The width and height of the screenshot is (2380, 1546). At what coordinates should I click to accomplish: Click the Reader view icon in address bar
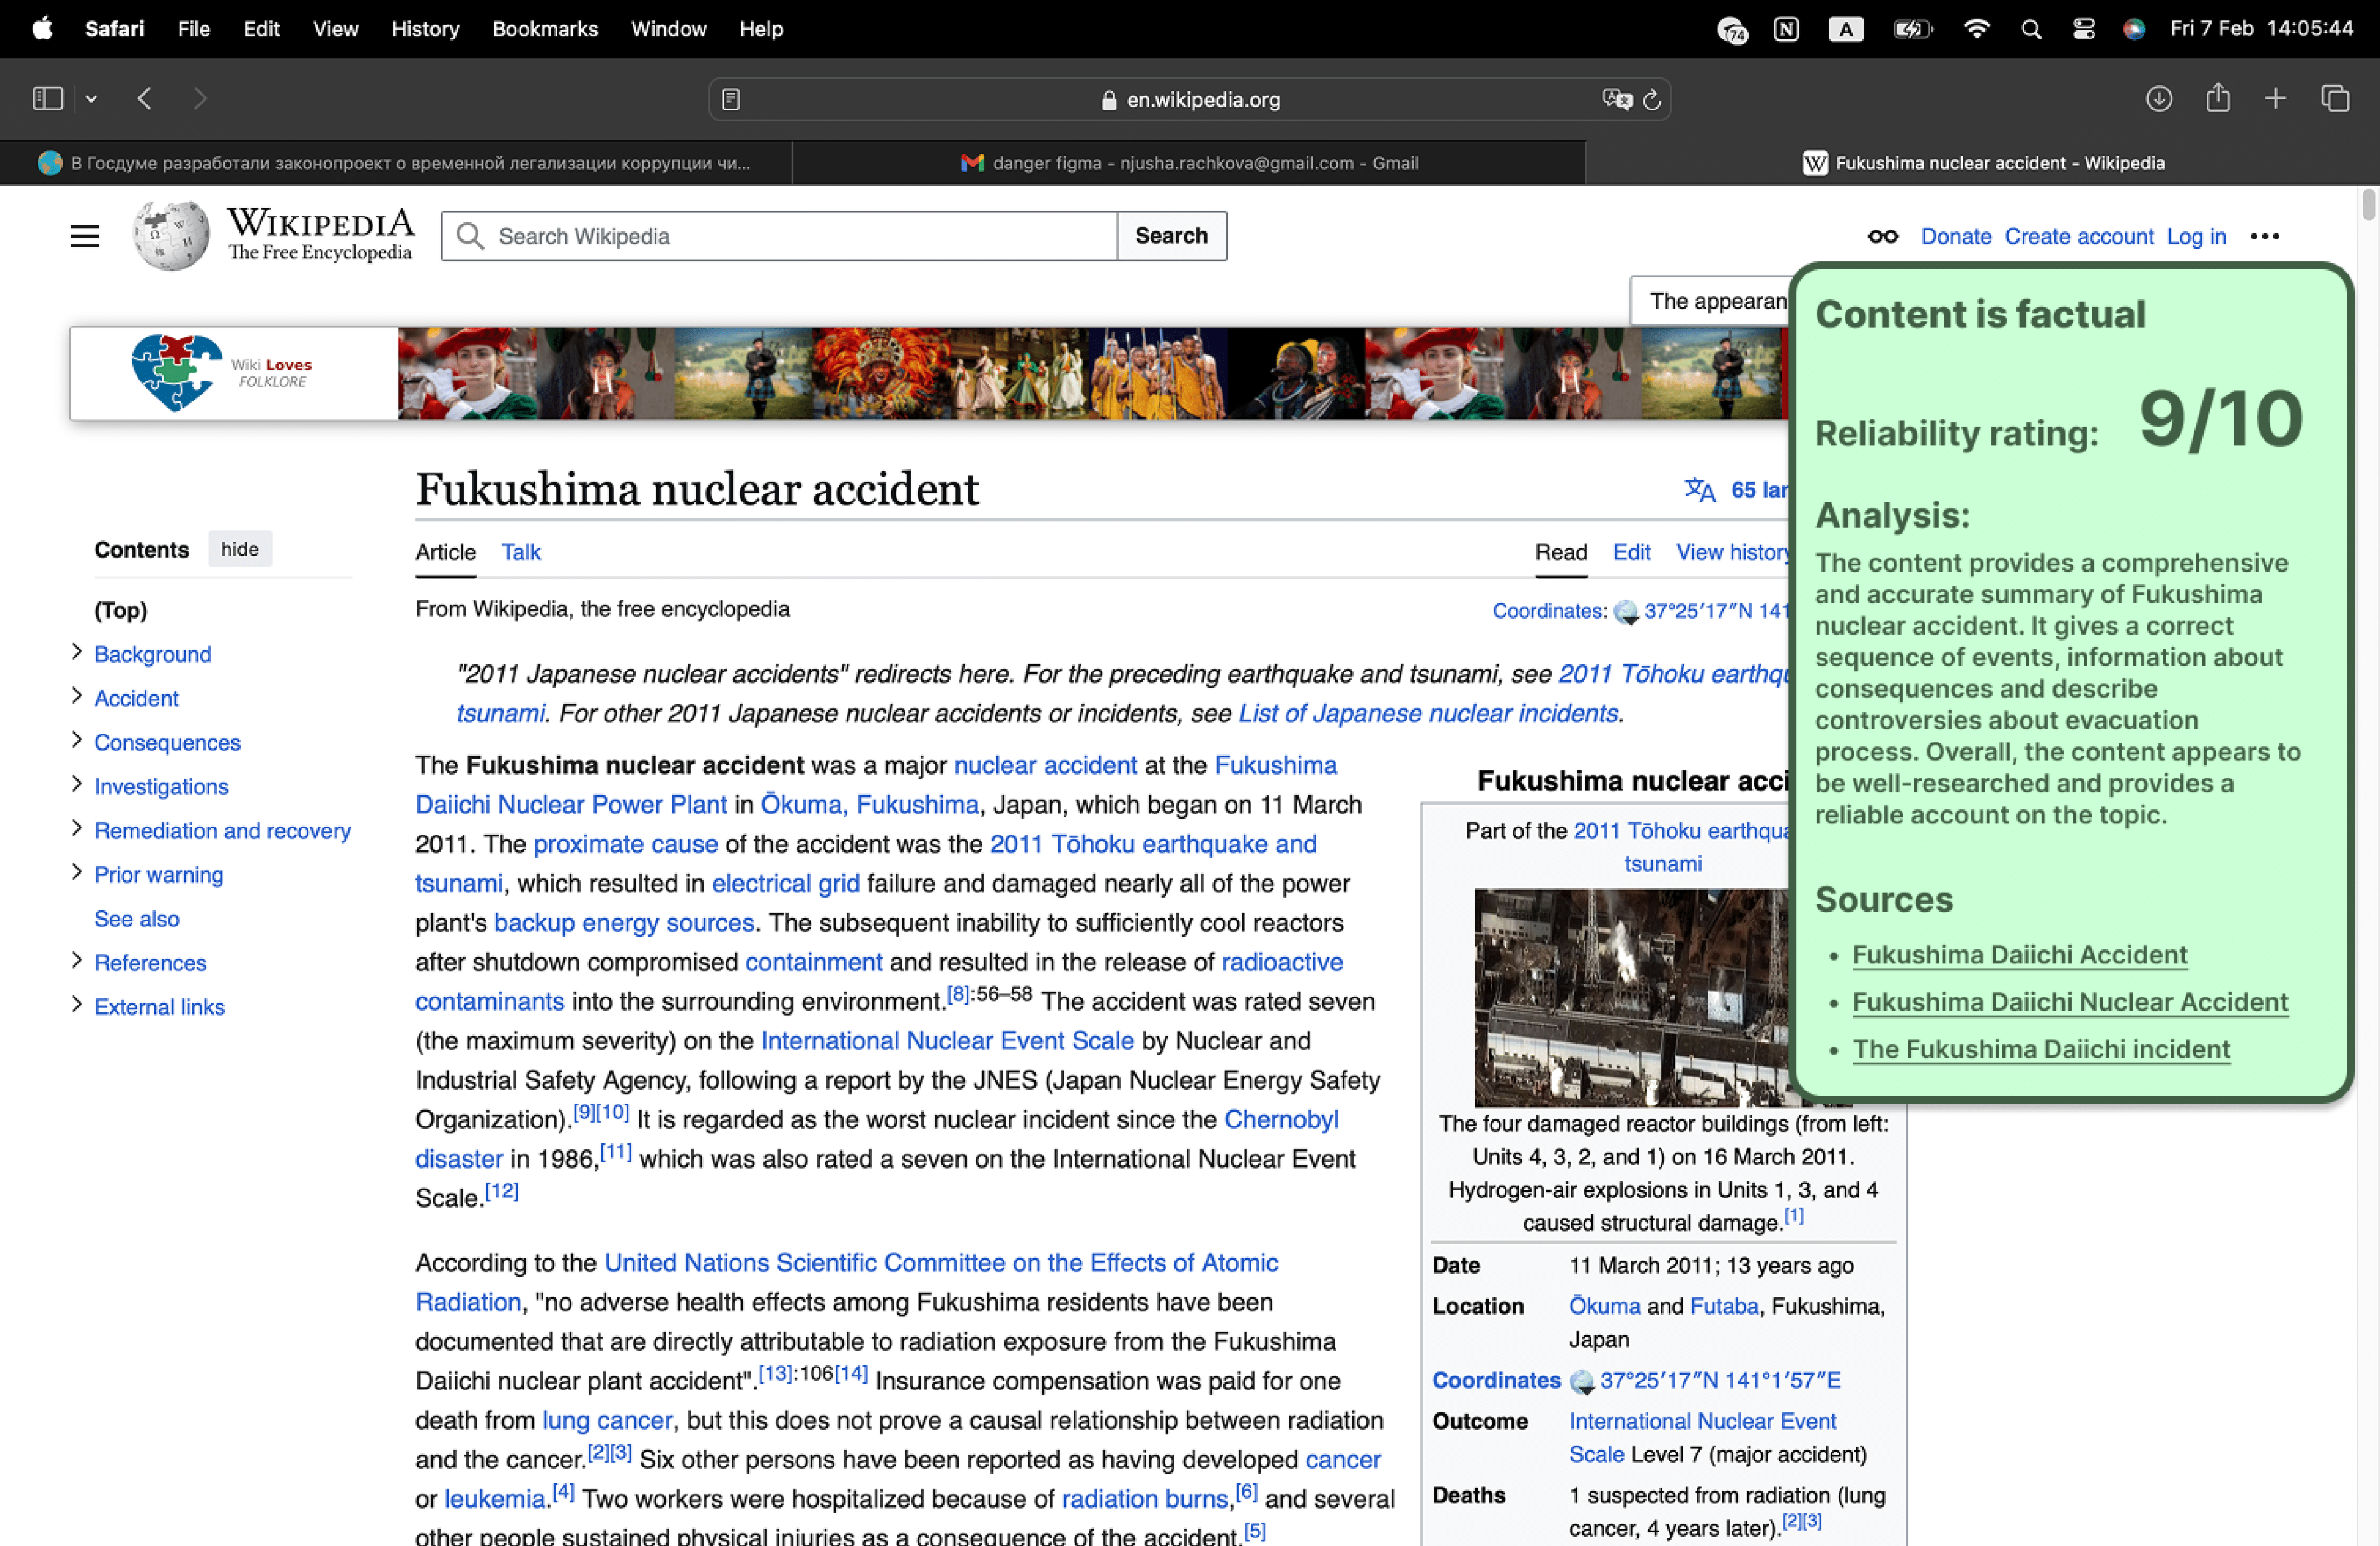click(x=731, y=99)
